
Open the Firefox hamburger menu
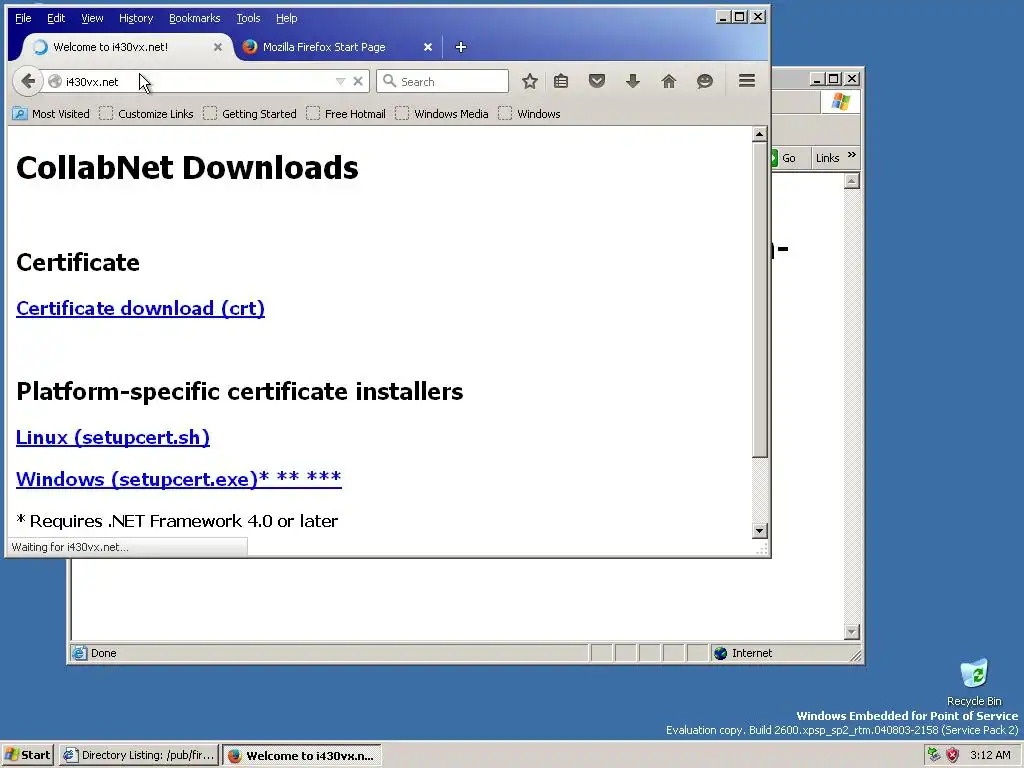(747, 80)
